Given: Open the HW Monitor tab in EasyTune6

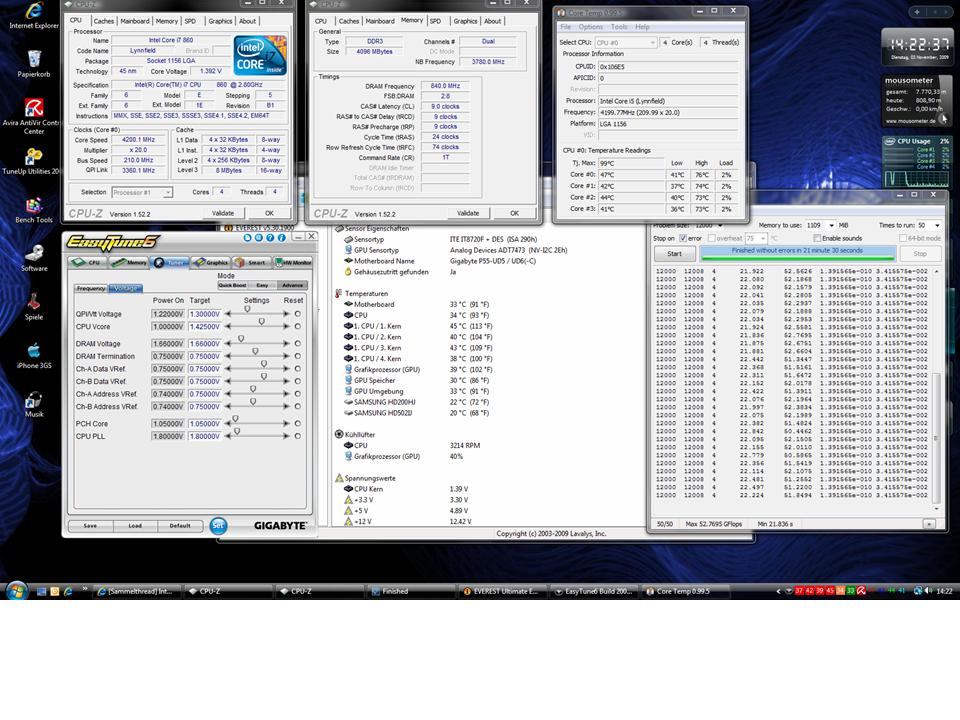Looking at the screenshot, I should coord(293,263).
